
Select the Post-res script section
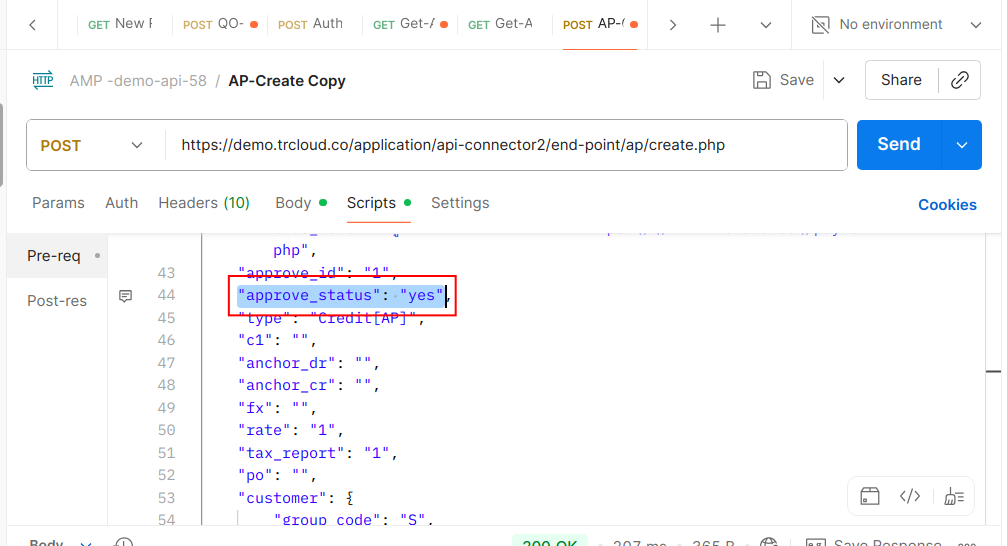click(x=57, y=301)
